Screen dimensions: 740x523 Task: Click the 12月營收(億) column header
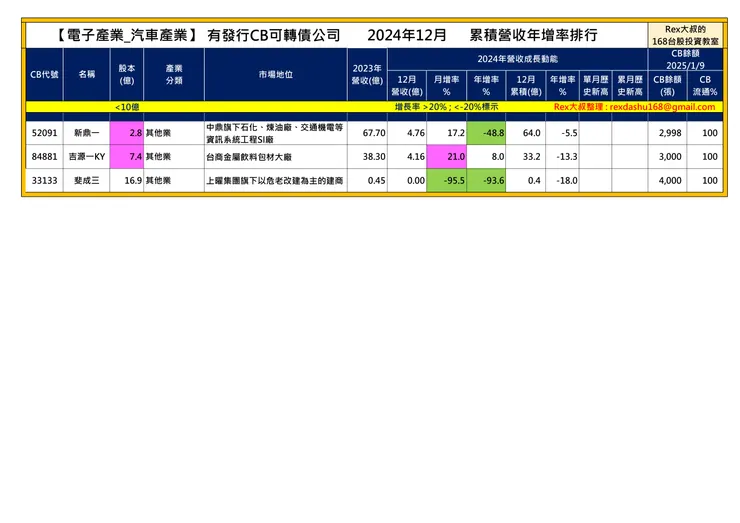tap(407, 85)
